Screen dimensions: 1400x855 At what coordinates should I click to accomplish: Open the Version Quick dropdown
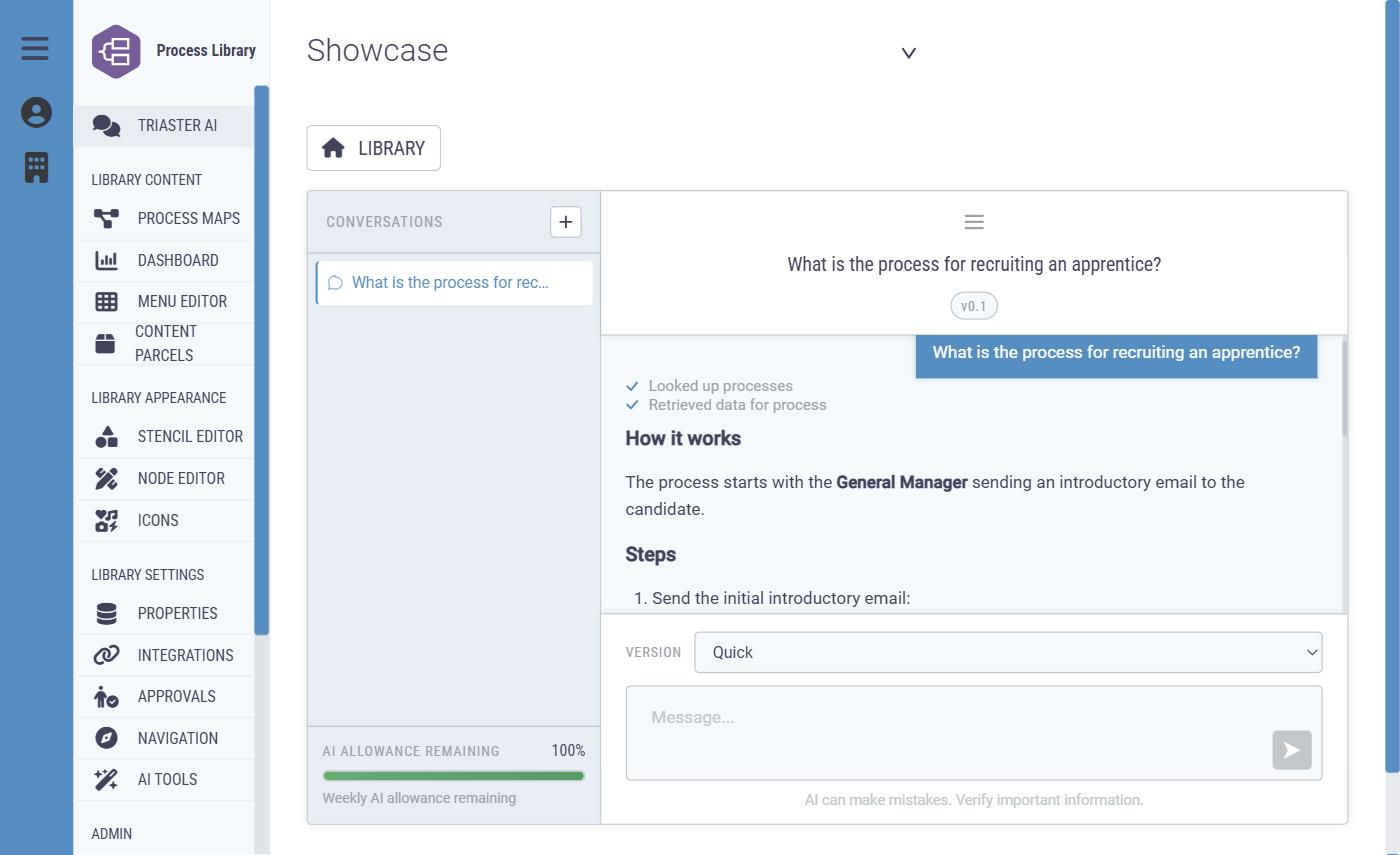click(1008, 652)
